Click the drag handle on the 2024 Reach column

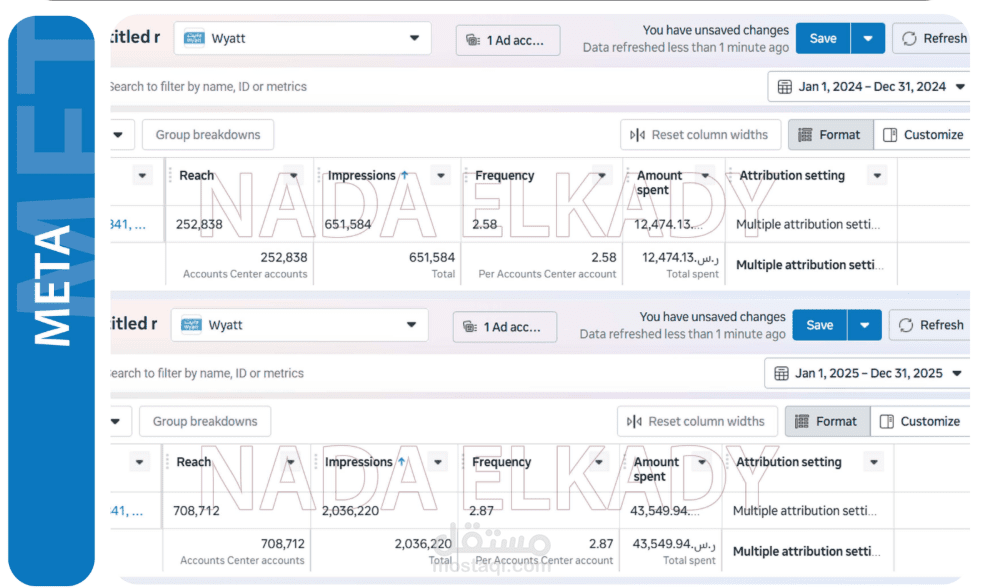[170, 176]
